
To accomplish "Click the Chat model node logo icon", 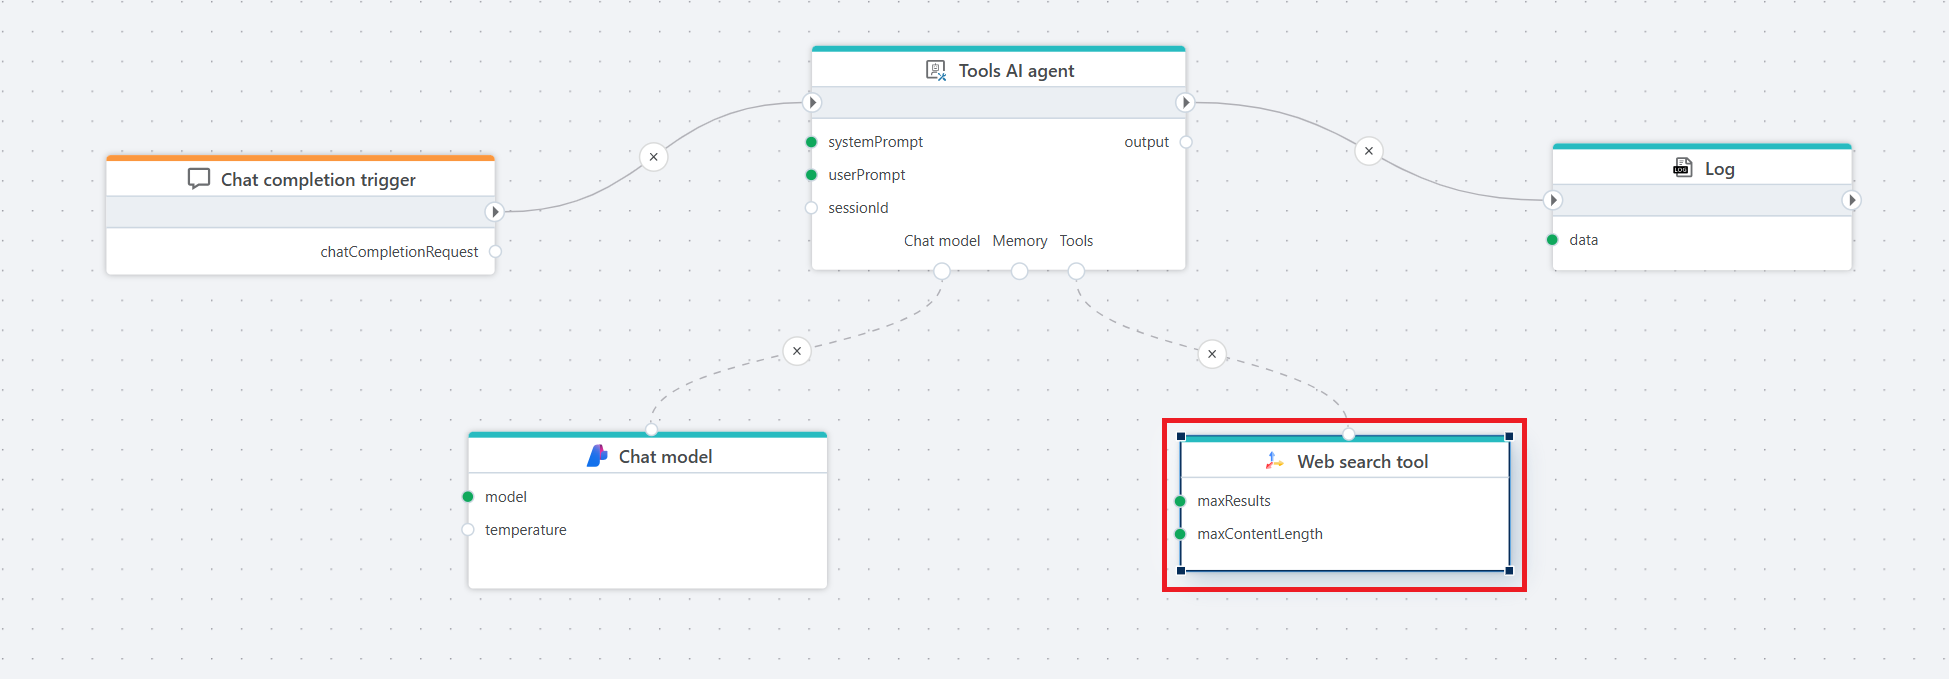I will click(597, 456).
